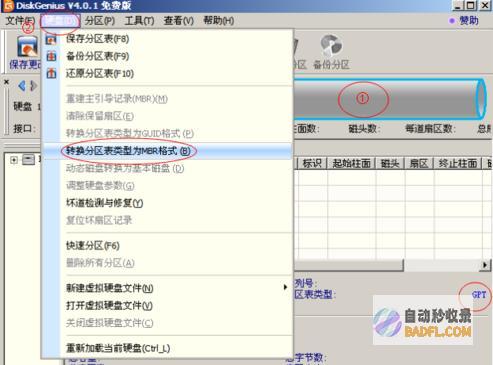Click the grey disk cylinder graphic
Image resolution: width=493 pixels, height=365 pixels.
tap(389, 99)
